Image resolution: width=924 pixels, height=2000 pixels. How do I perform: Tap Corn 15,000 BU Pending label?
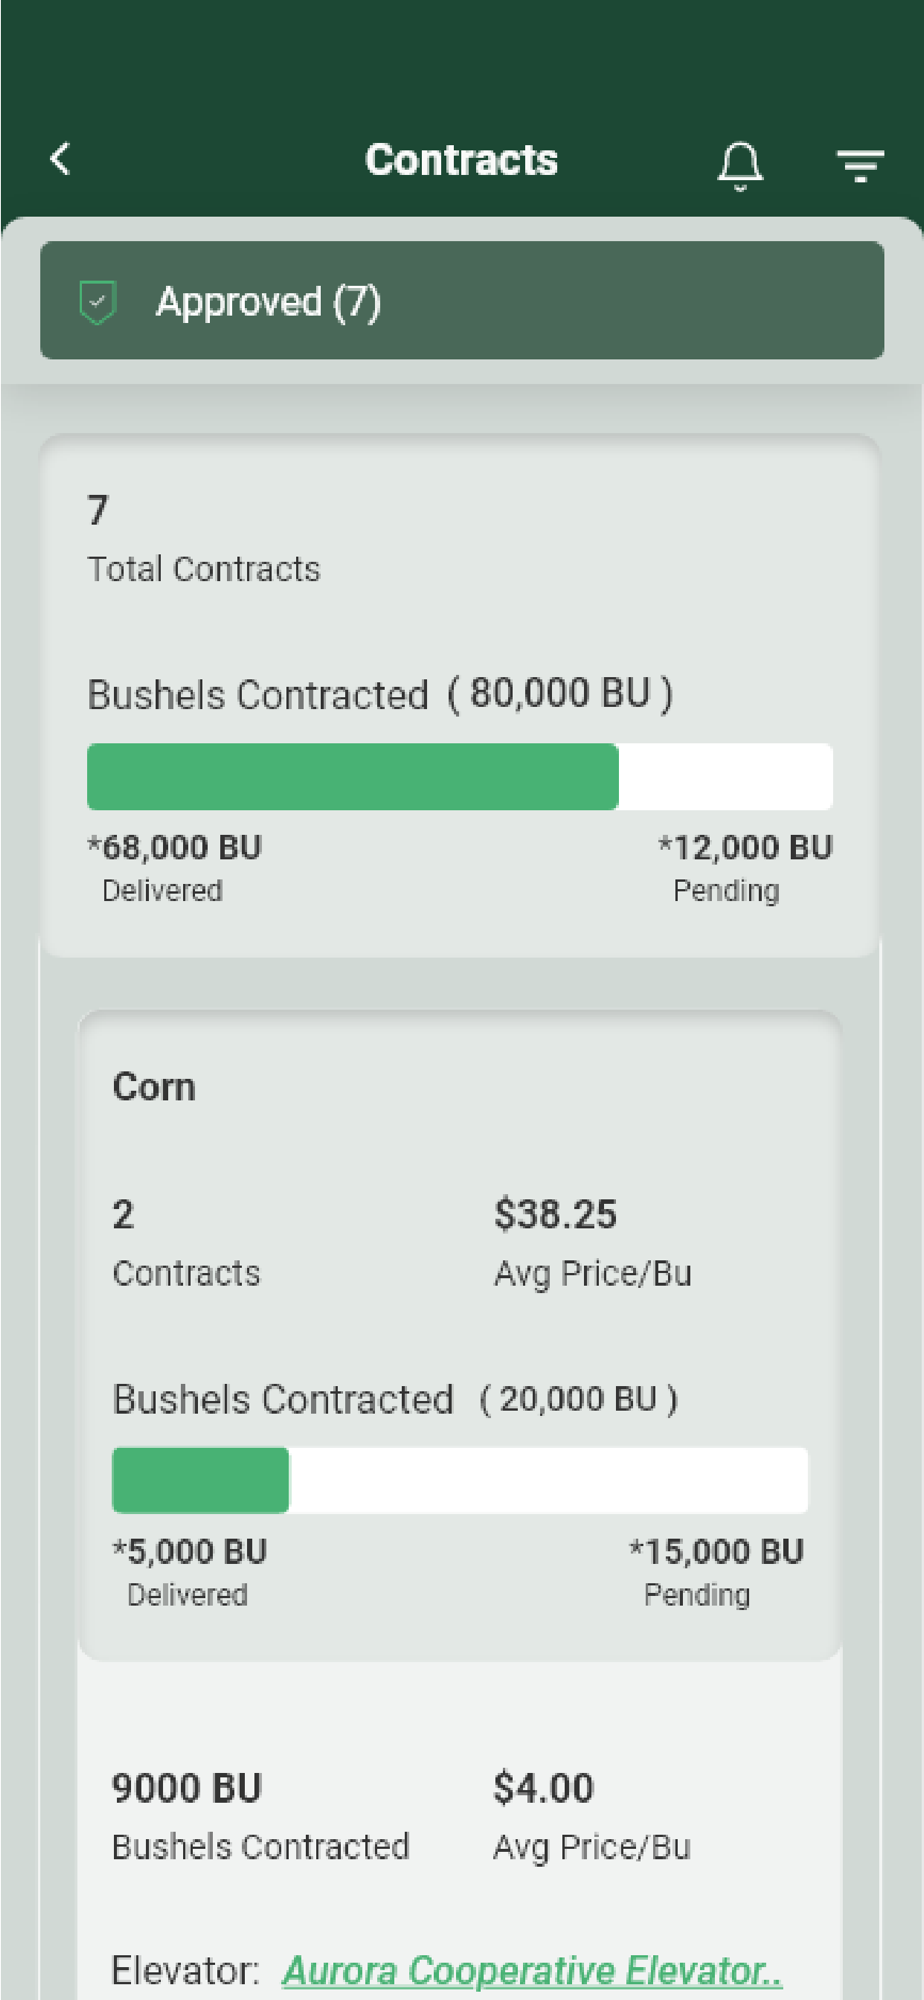[x=715, y=1571]
